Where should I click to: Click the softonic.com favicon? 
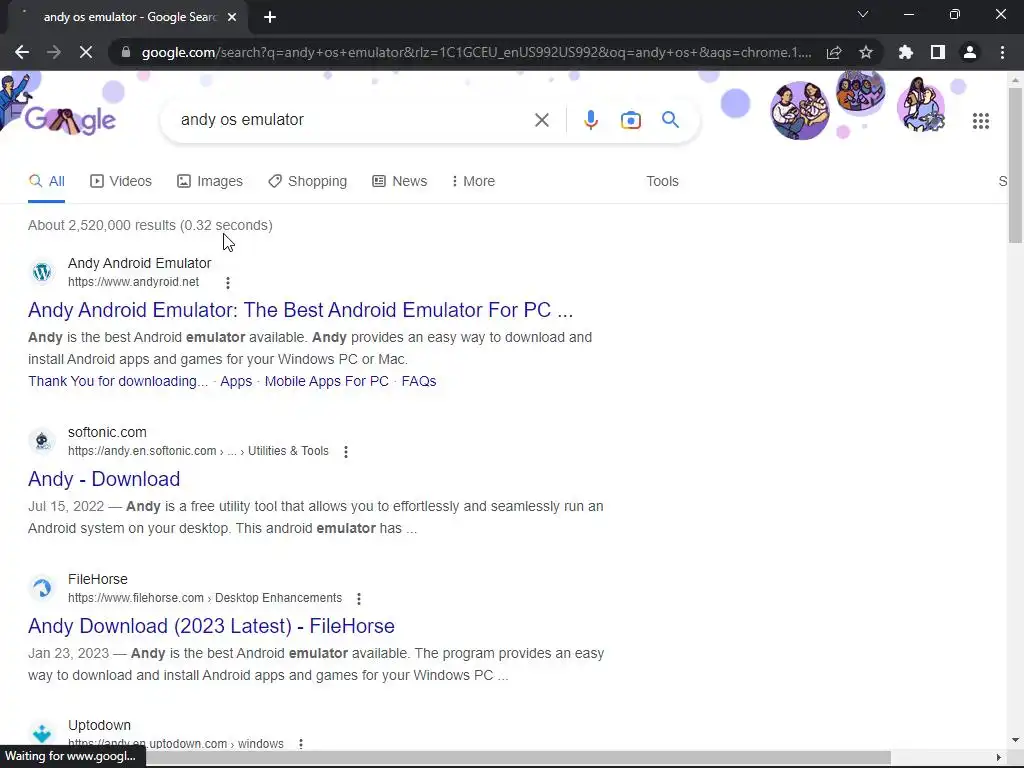point(42,441)
